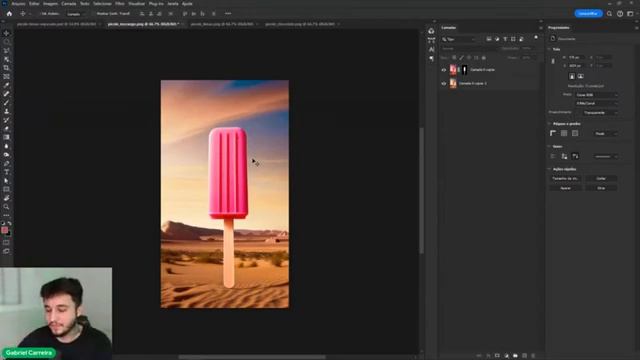Viewport: 640px width, 360px height.
Task: Open the Edit Toolbar three-dots menu
Action: pyautogui.click(x=6, y=215)
